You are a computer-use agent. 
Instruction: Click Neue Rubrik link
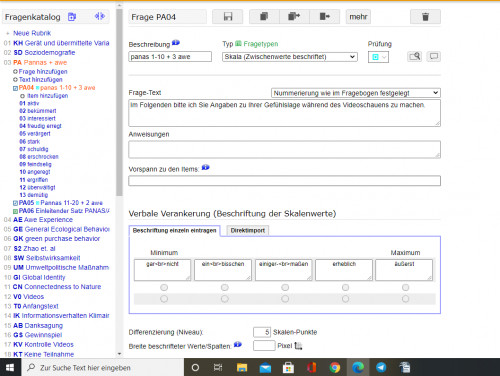pos(32,33)
